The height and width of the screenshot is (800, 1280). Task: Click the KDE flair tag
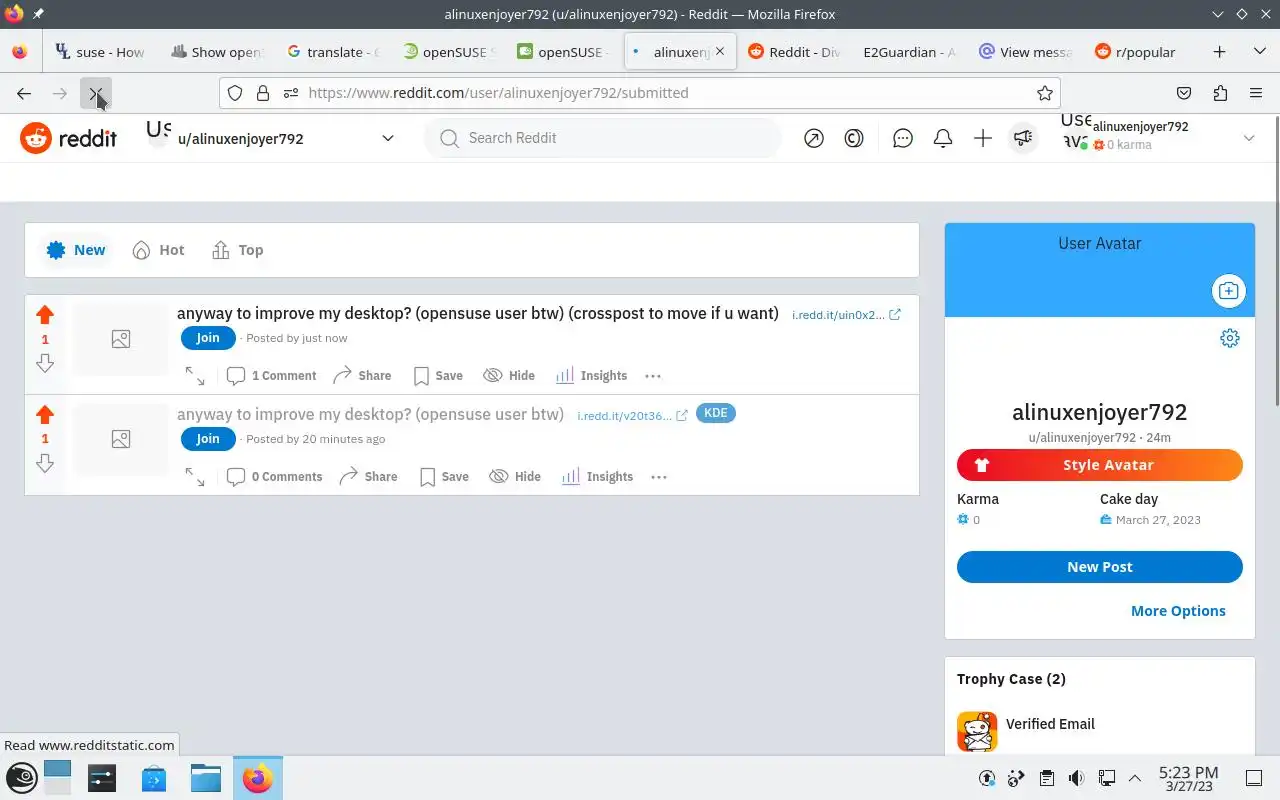(715, 413)
